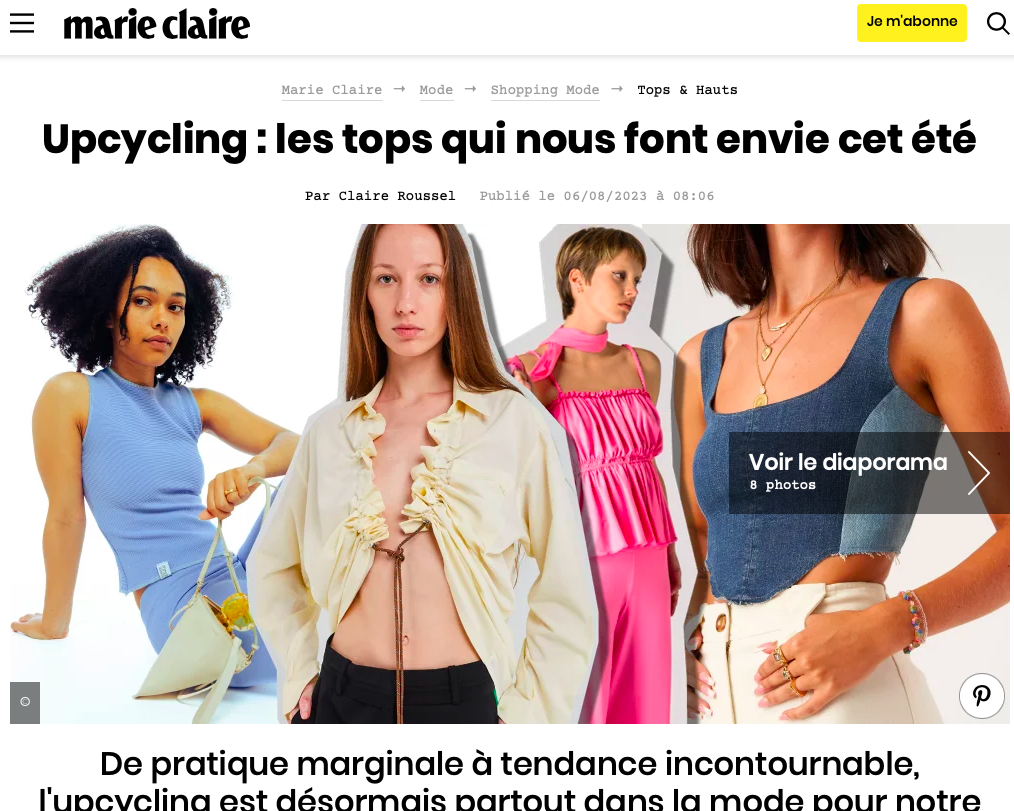
Task: Click the 8 photos label
Action: tap(782, 485)
